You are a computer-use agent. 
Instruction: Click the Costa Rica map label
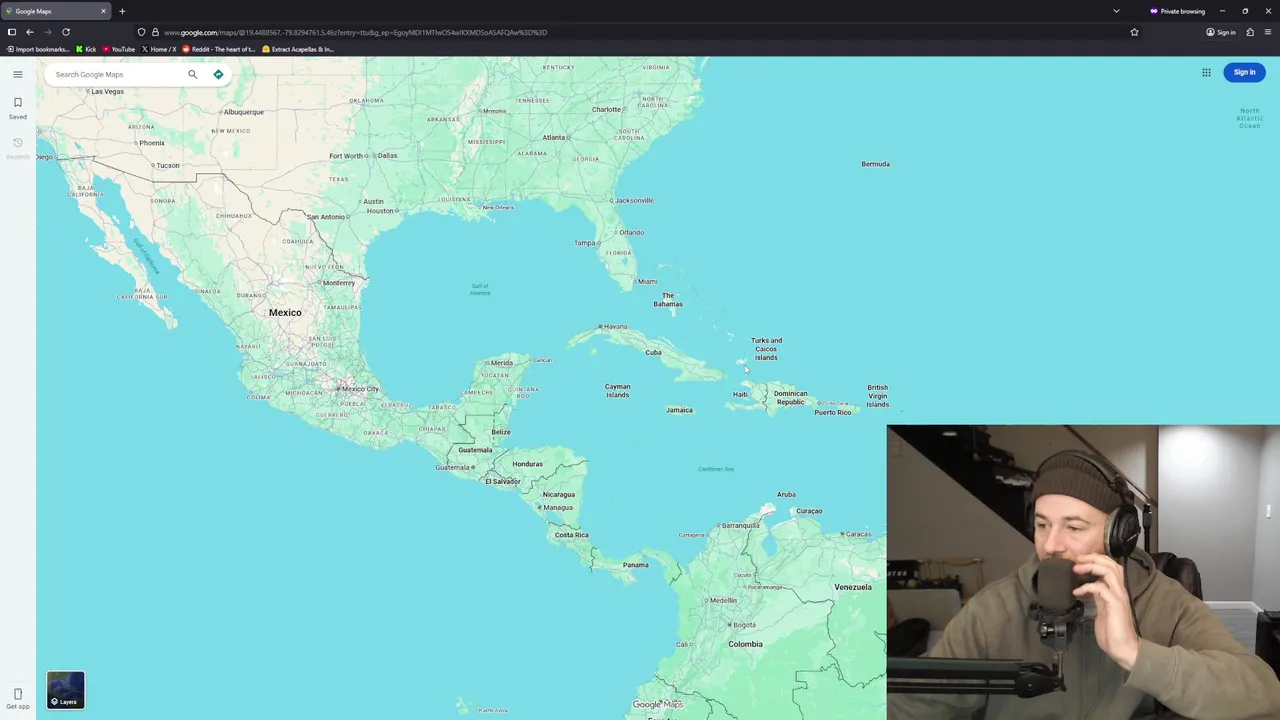click(x=572, y=535)
